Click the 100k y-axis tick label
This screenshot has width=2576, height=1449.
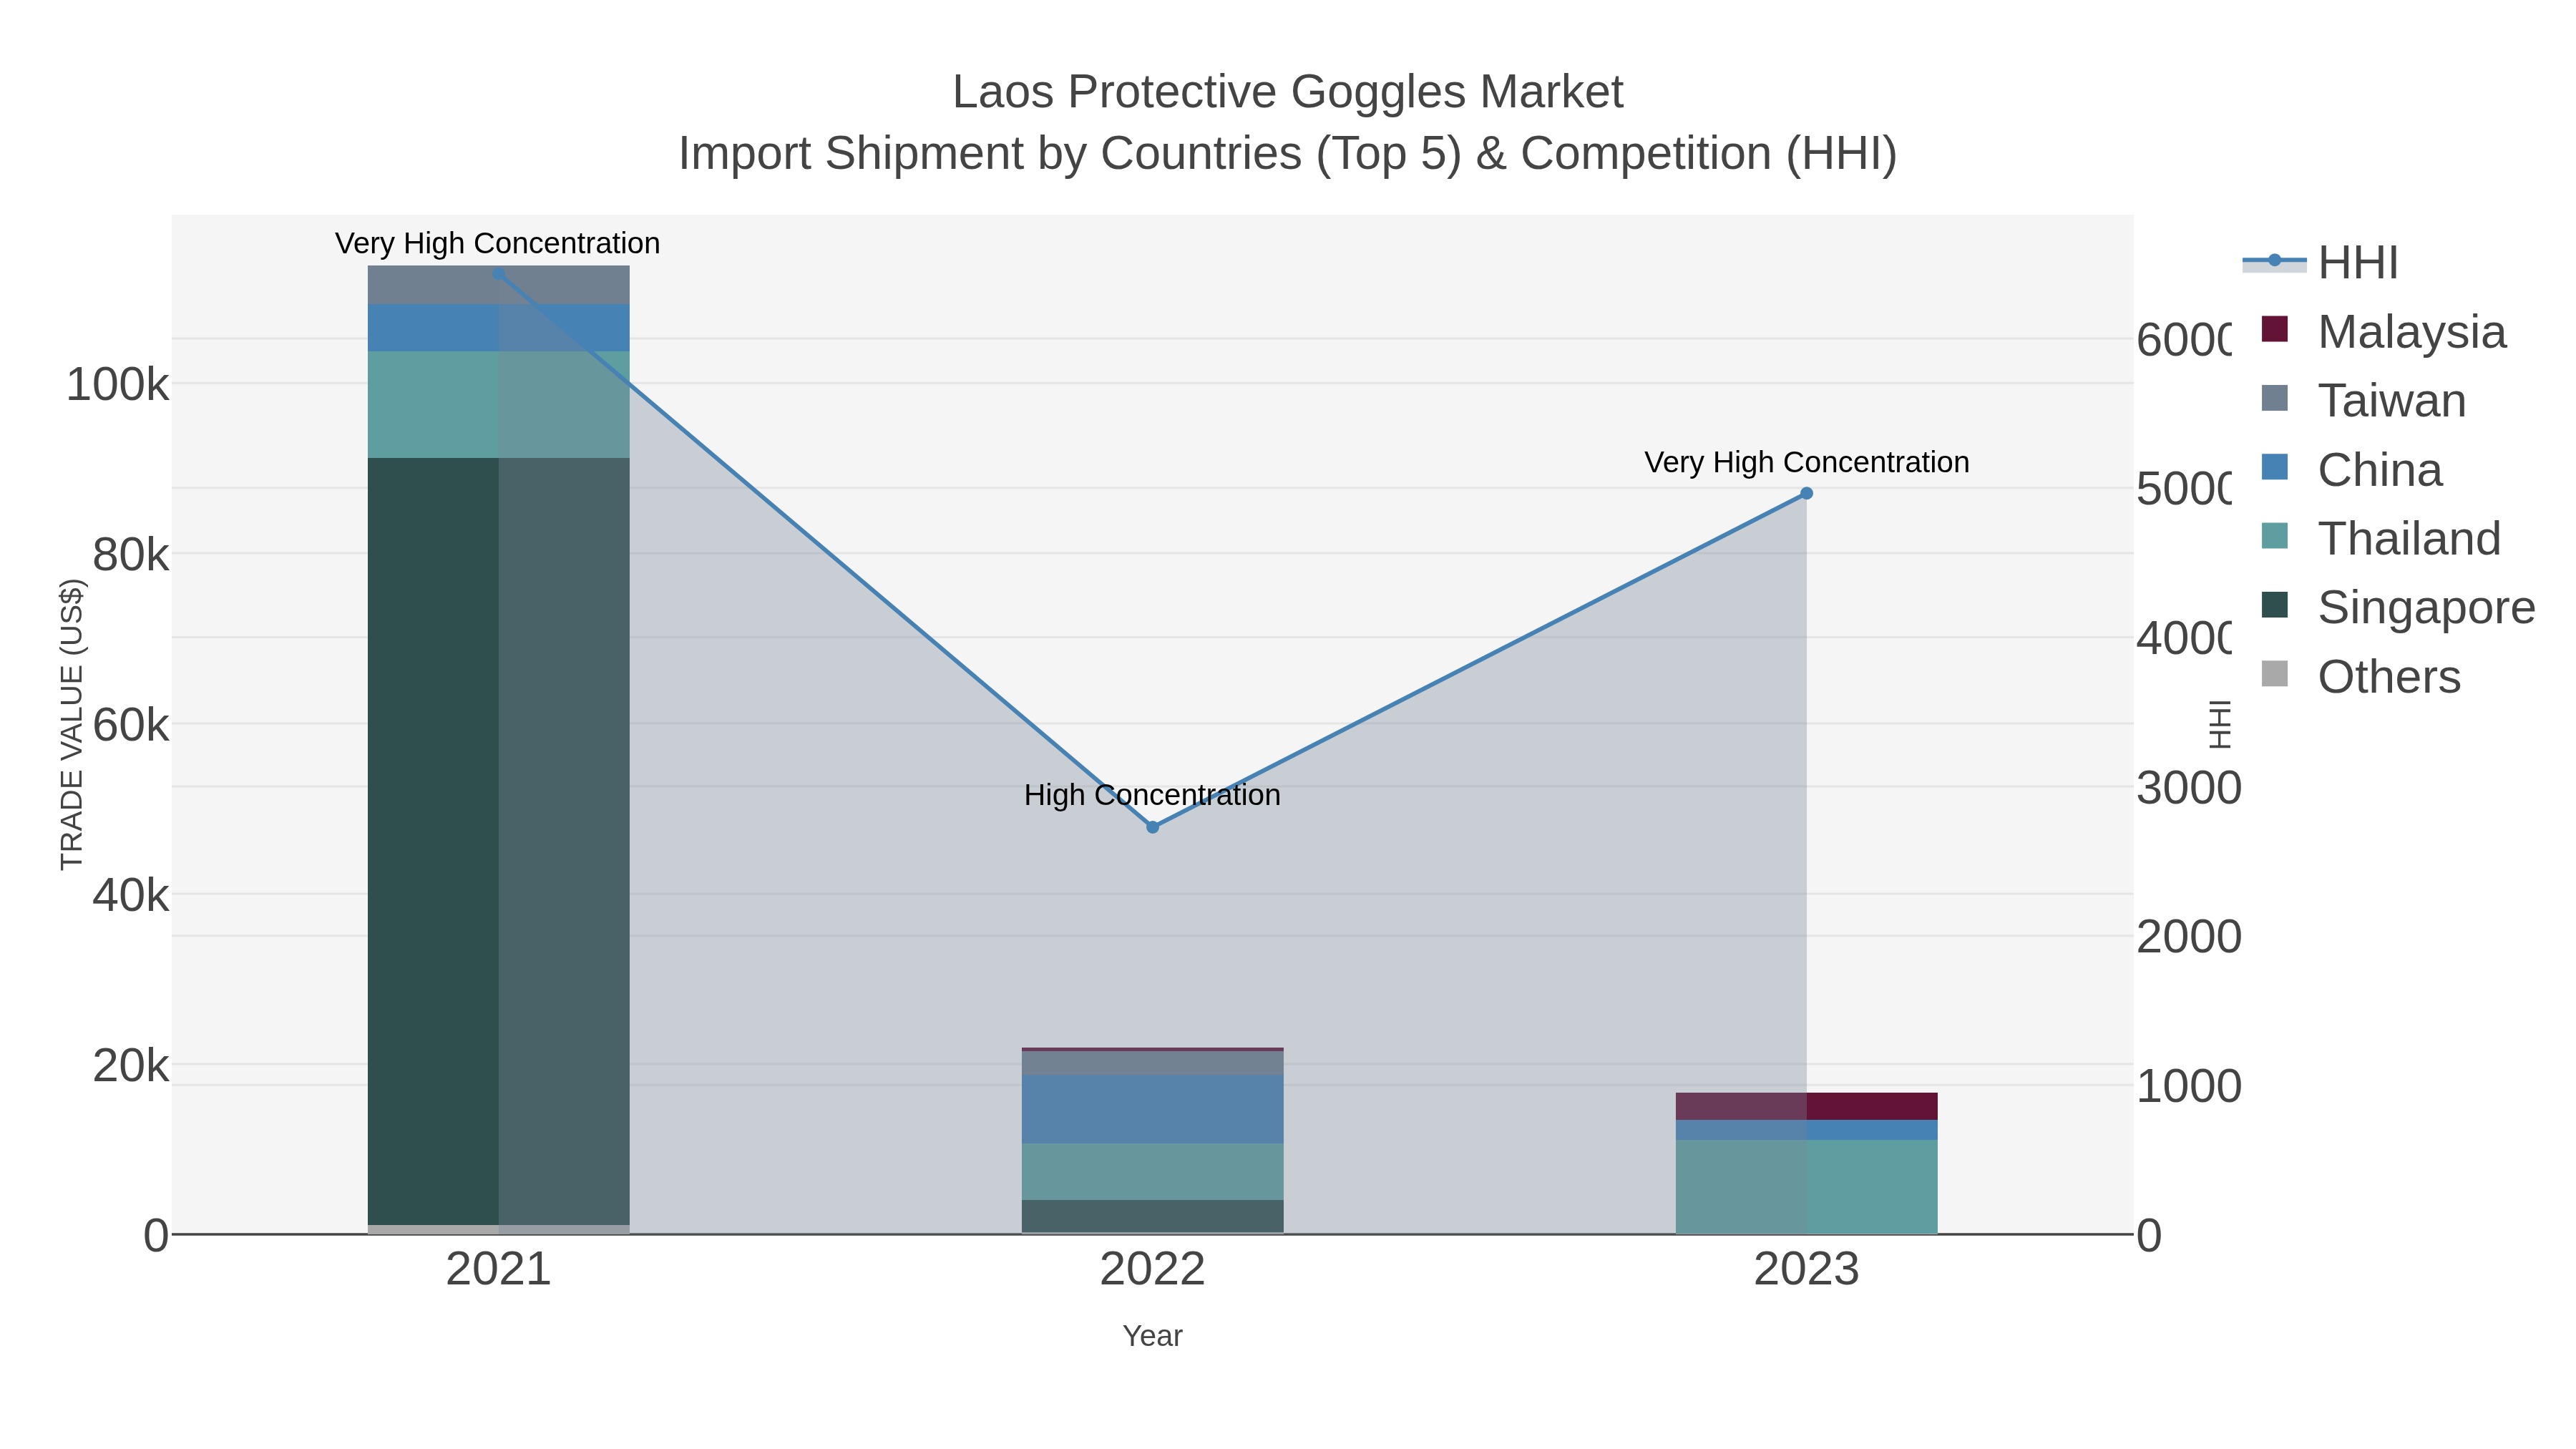[117, 385]
